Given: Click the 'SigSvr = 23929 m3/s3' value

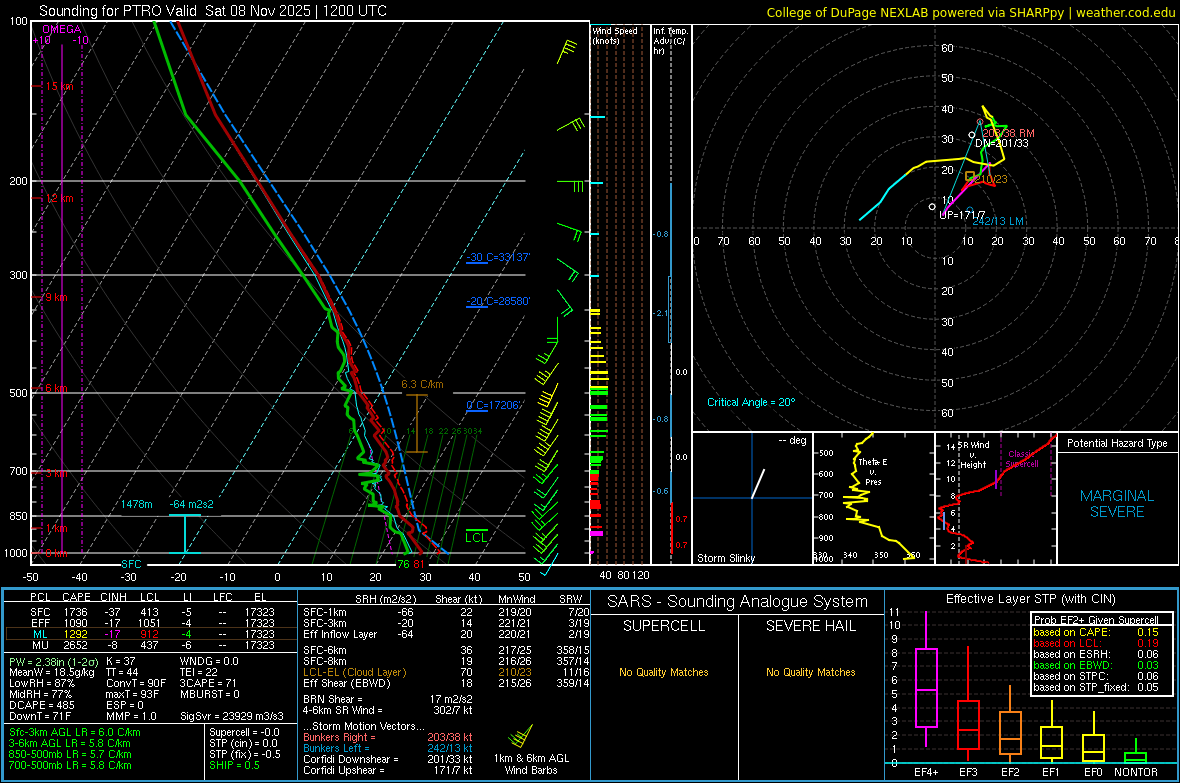Looking at the screenshot, I should coord(232,716).
